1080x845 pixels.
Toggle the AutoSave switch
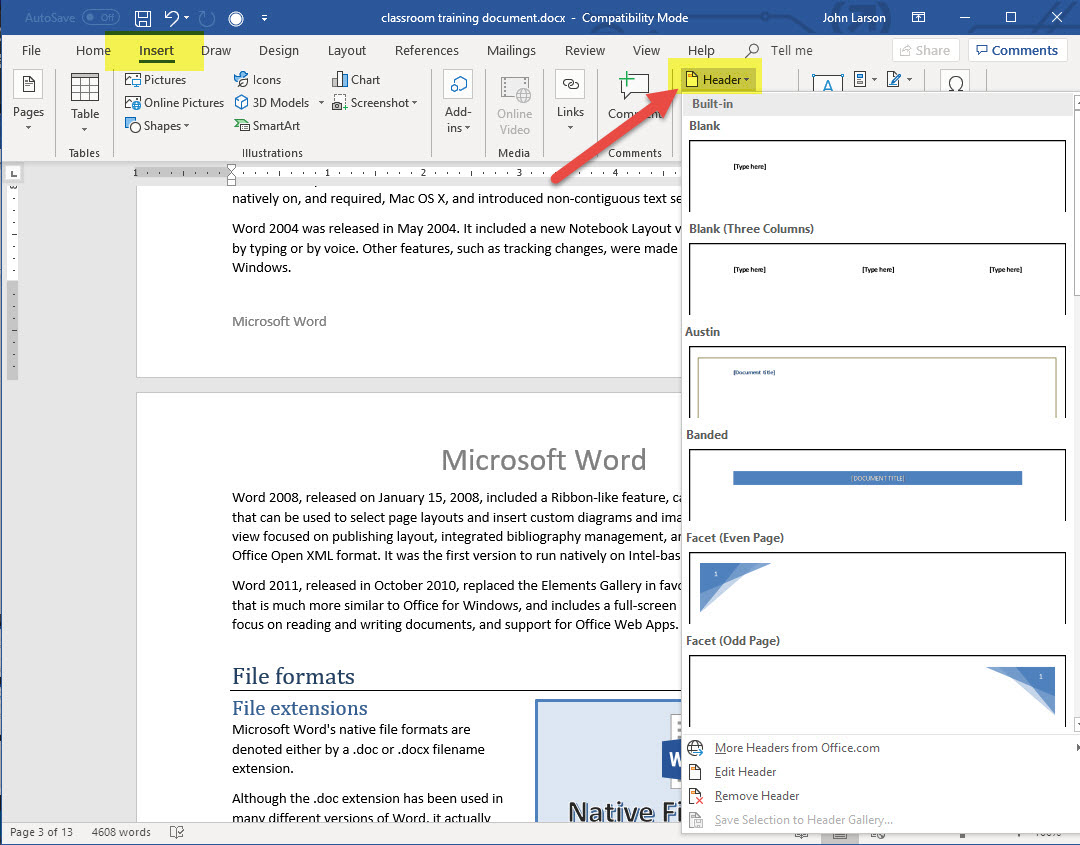[x=101, y=18]
